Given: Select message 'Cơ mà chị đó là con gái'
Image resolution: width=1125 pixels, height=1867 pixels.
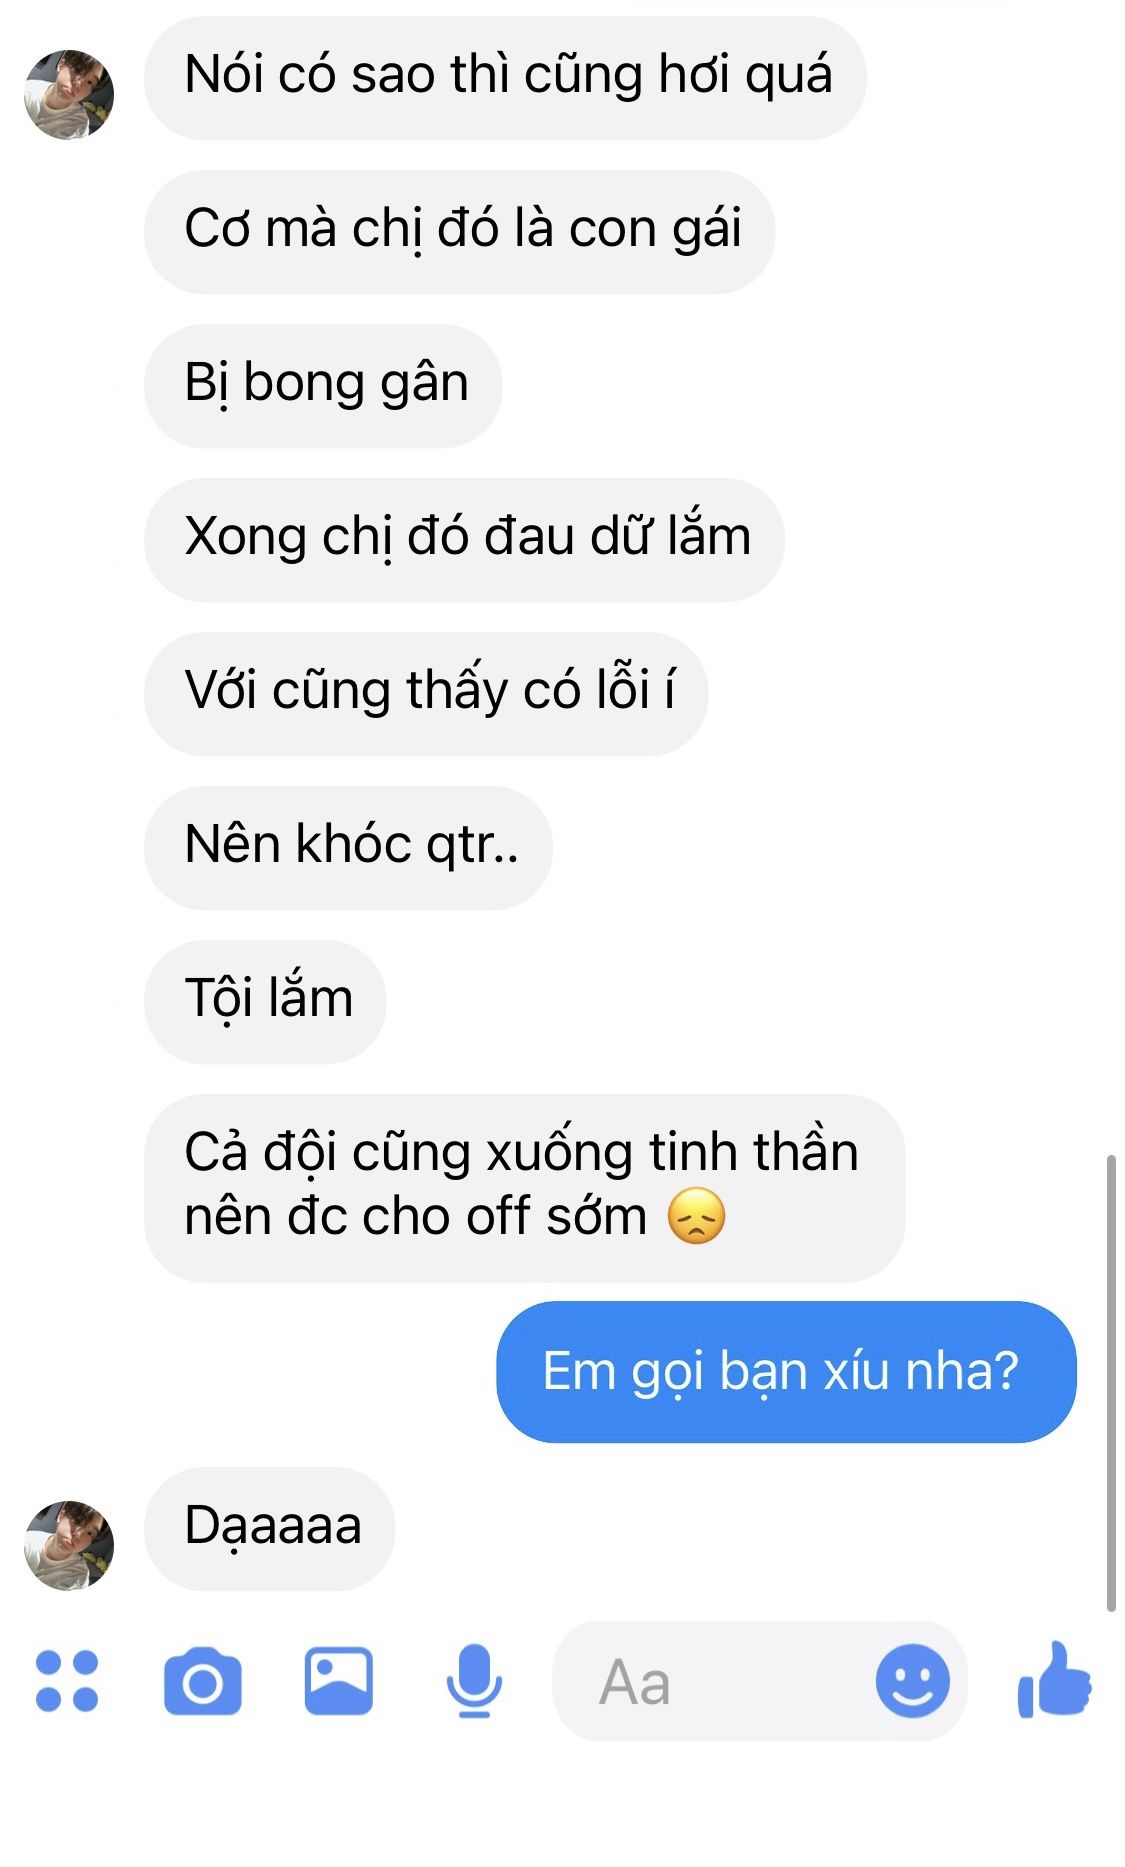Looking at the screenshot, I should pos(460,231).
